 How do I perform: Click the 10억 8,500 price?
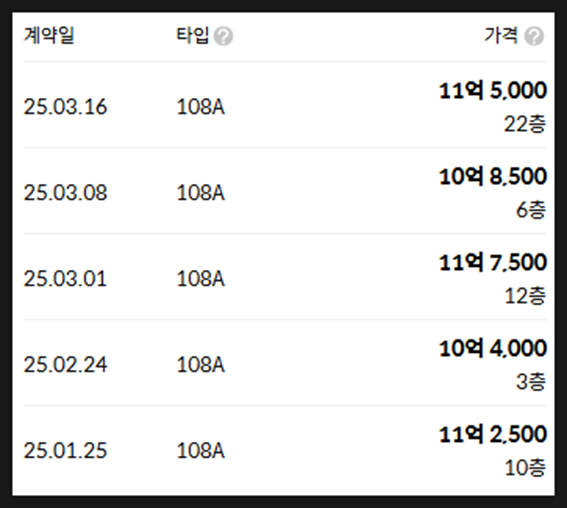coord(493,176)
